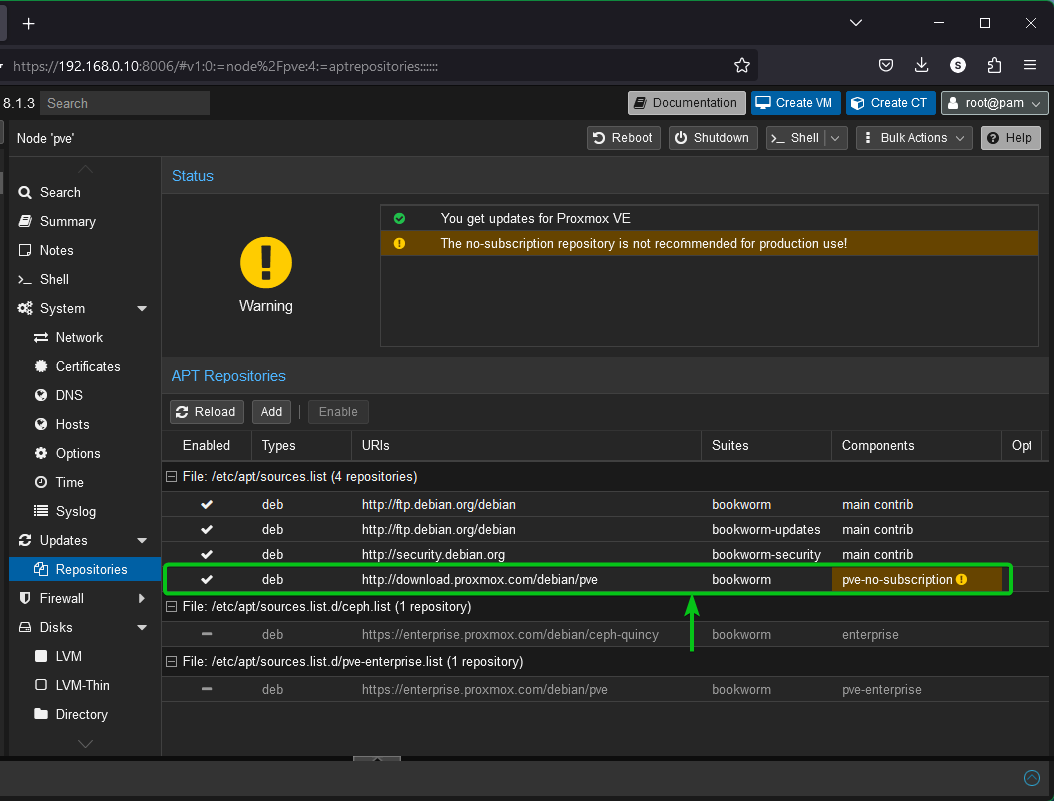Select the Repositories sidebar item
The image size is (1054, 801).
point(85,569)
